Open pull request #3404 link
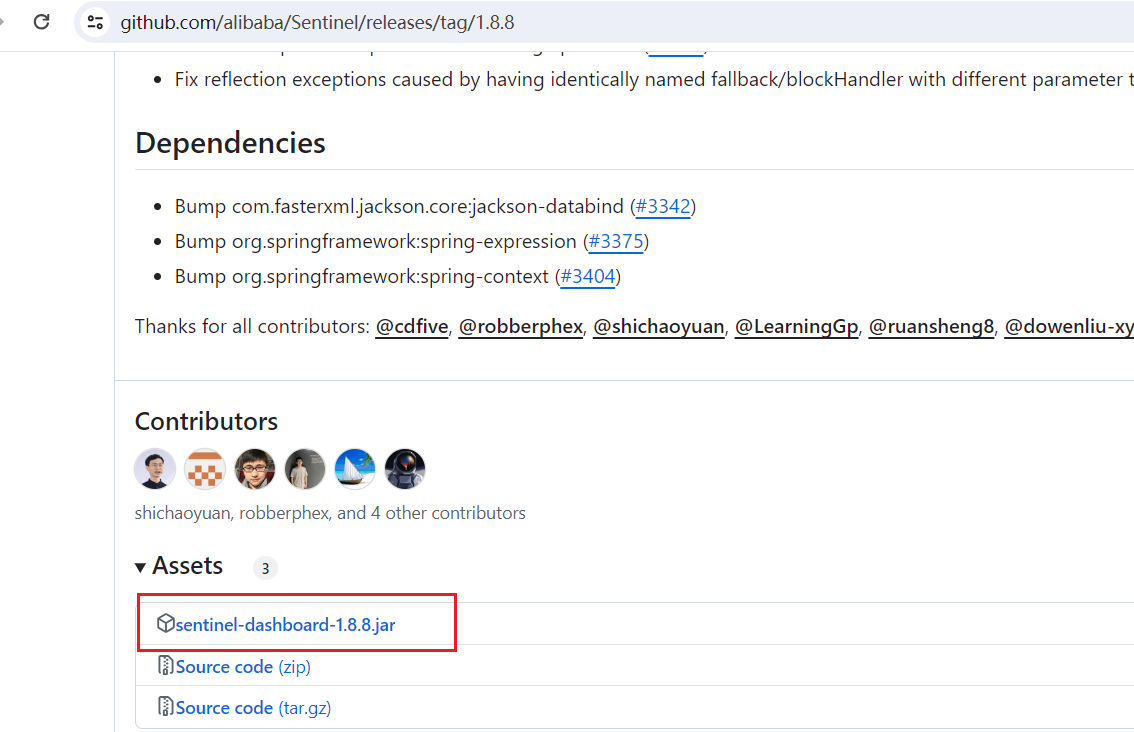 [x=588, y=277]
